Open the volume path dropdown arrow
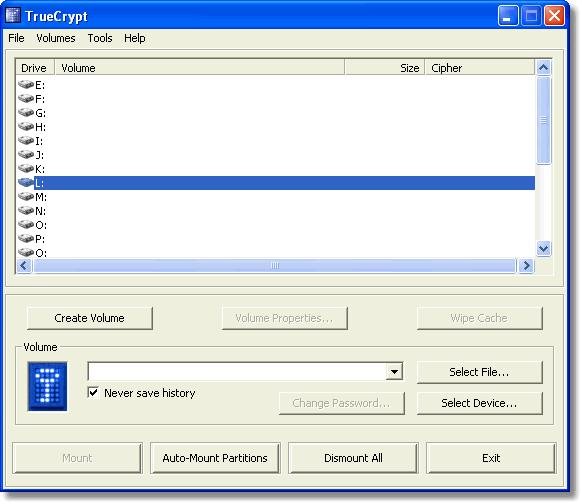582x504 pixels. coord(394,371)
